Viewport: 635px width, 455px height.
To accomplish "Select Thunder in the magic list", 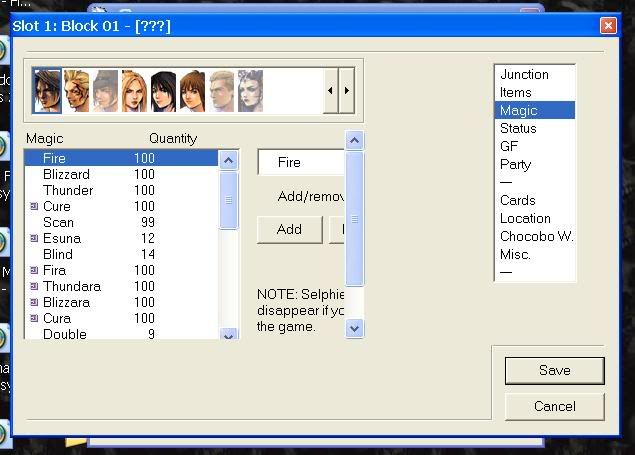I will point(121,190).
